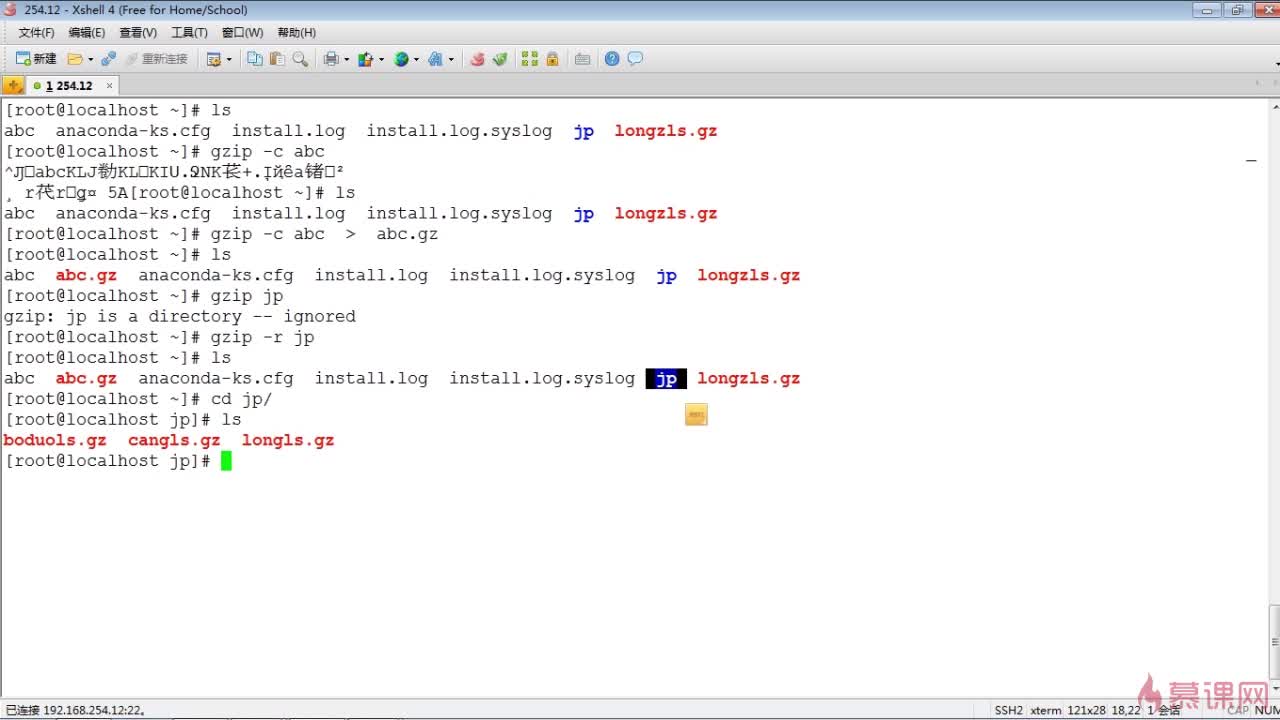This screenshot has width=1280, height=720.
Task: Click the 'gzip: jp is a directory -- ignored' line
Action: click(180, 317)
